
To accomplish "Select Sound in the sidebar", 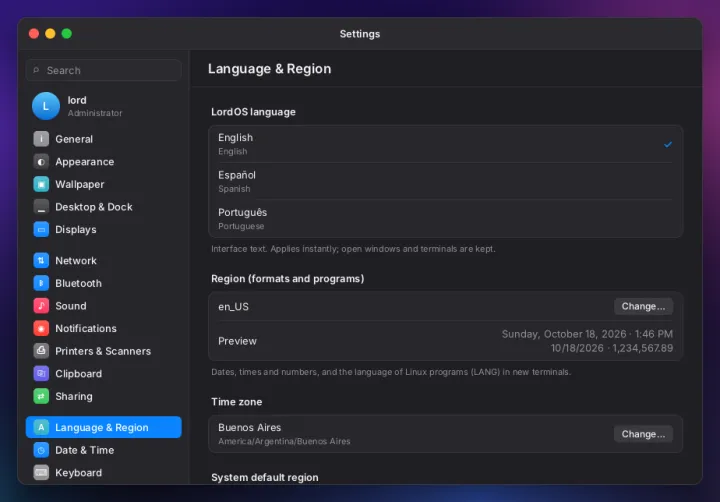I will point(104,305).
